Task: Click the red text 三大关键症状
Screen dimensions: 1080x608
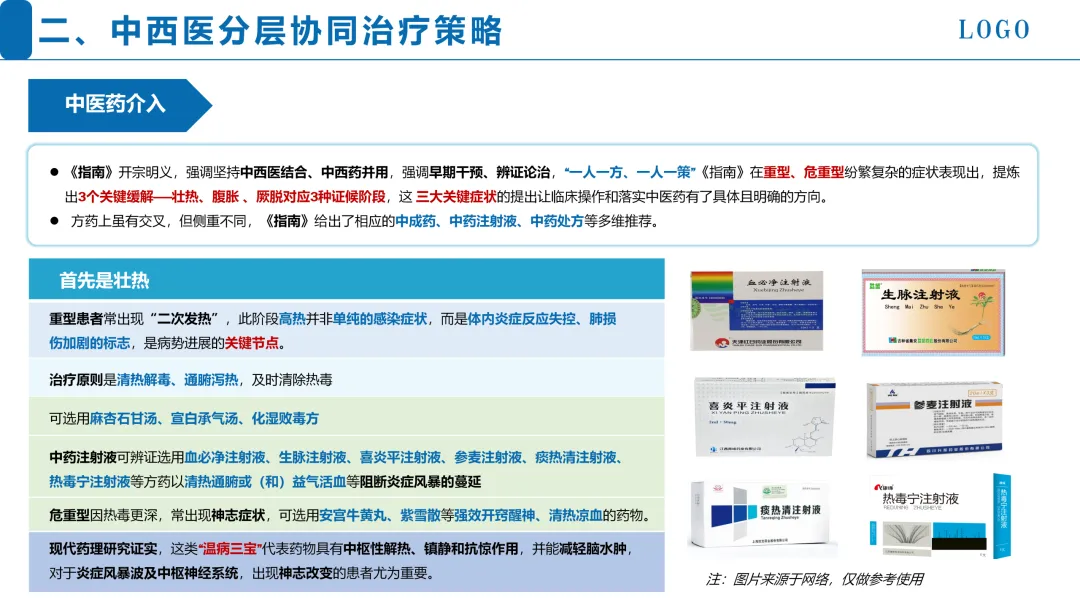Action: pos(455,196)
